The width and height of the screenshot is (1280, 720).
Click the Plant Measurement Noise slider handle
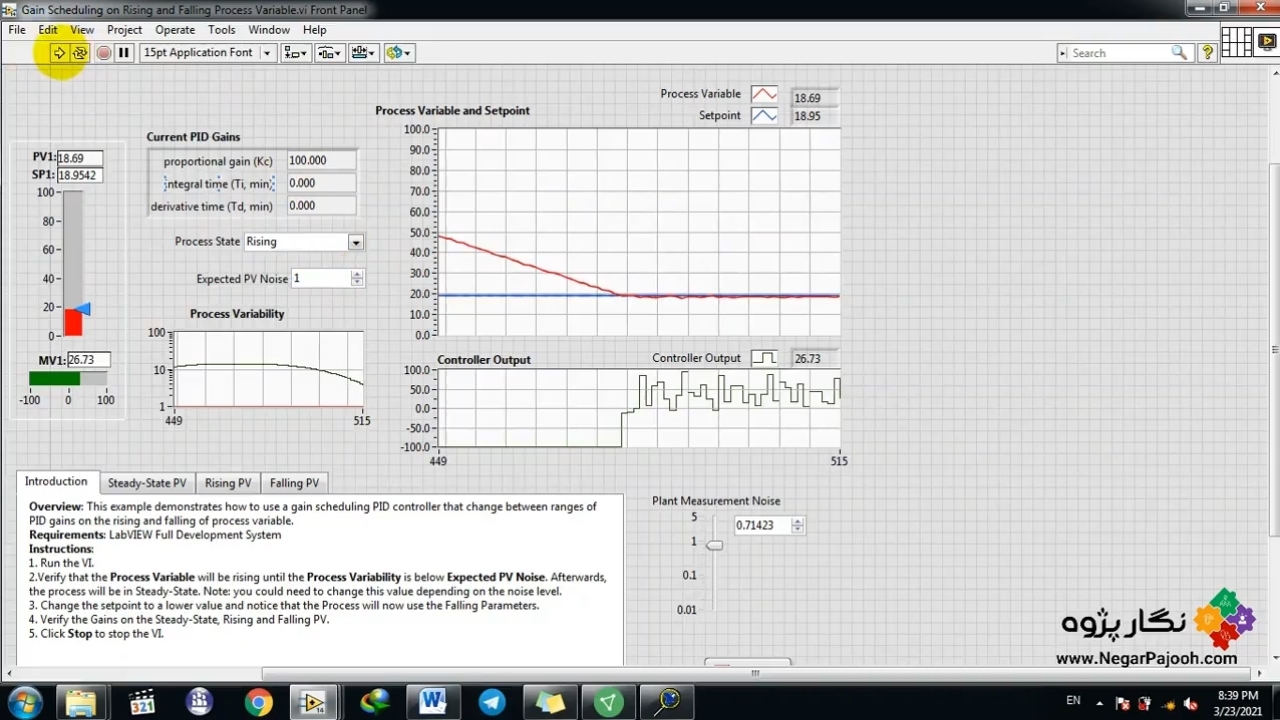point(714,545)
